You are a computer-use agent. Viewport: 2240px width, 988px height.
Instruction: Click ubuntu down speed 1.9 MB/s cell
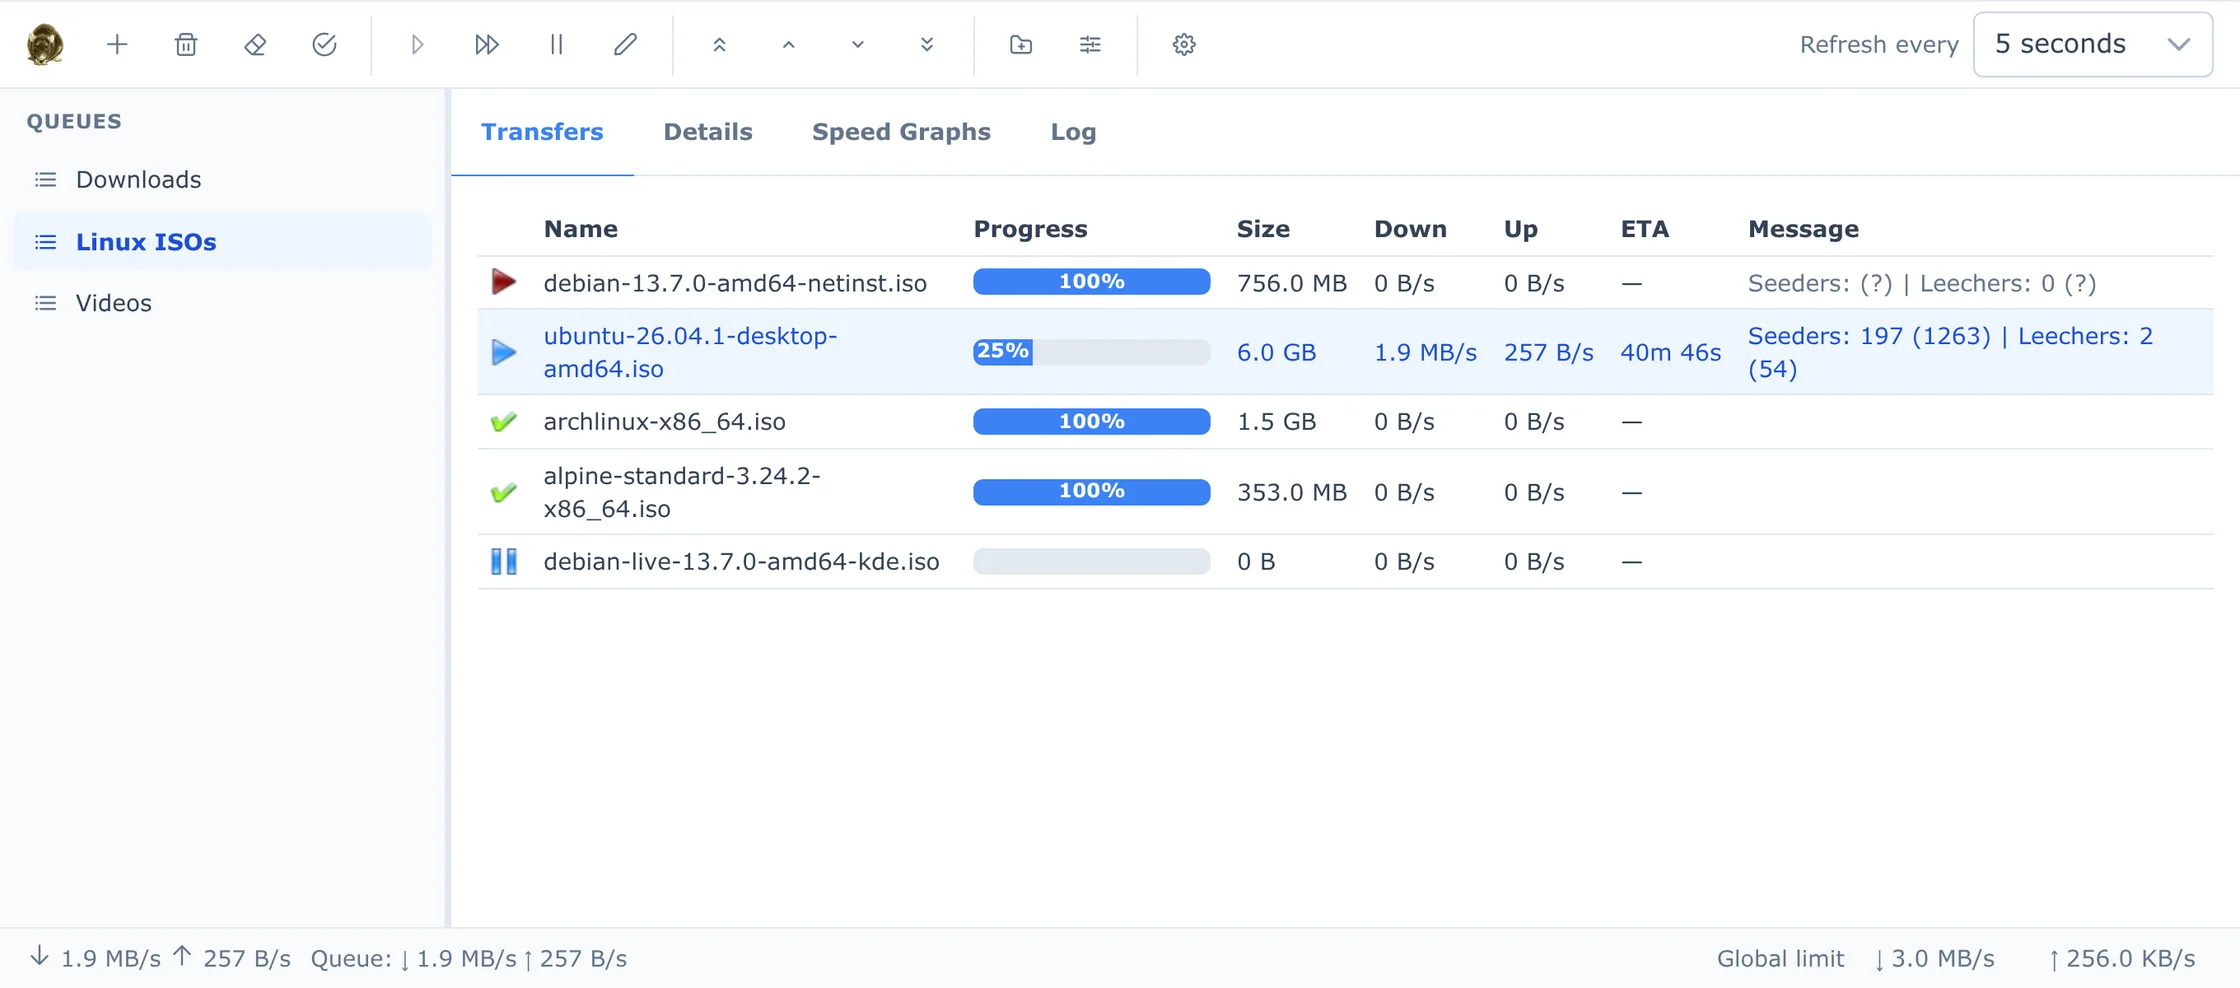click(x=1425, y=353)
